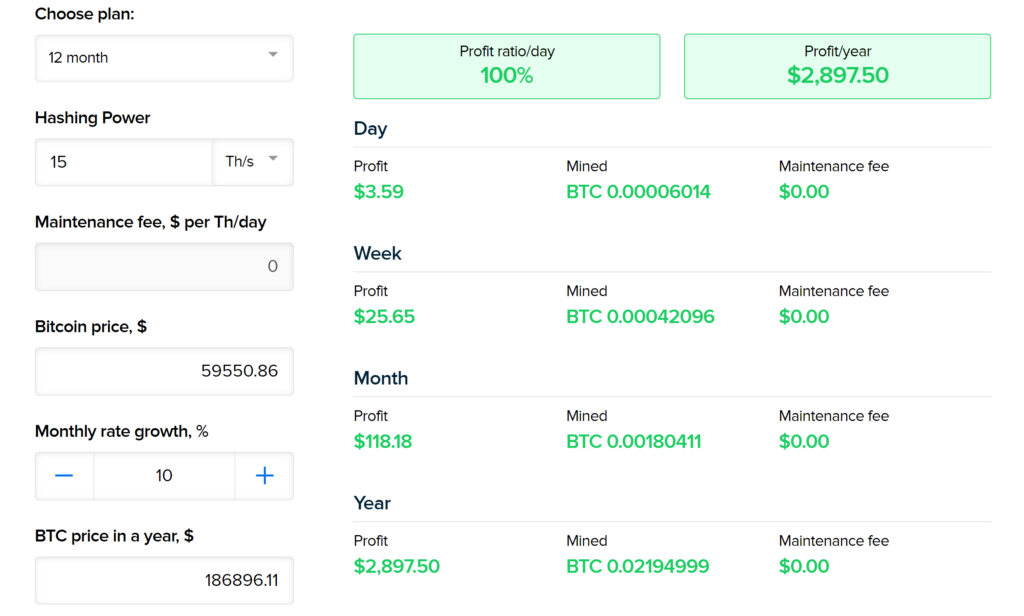This screenshot has width=1024, height=616.
Task: Increase monthly rate growth with plus
Action: point(264,476)
